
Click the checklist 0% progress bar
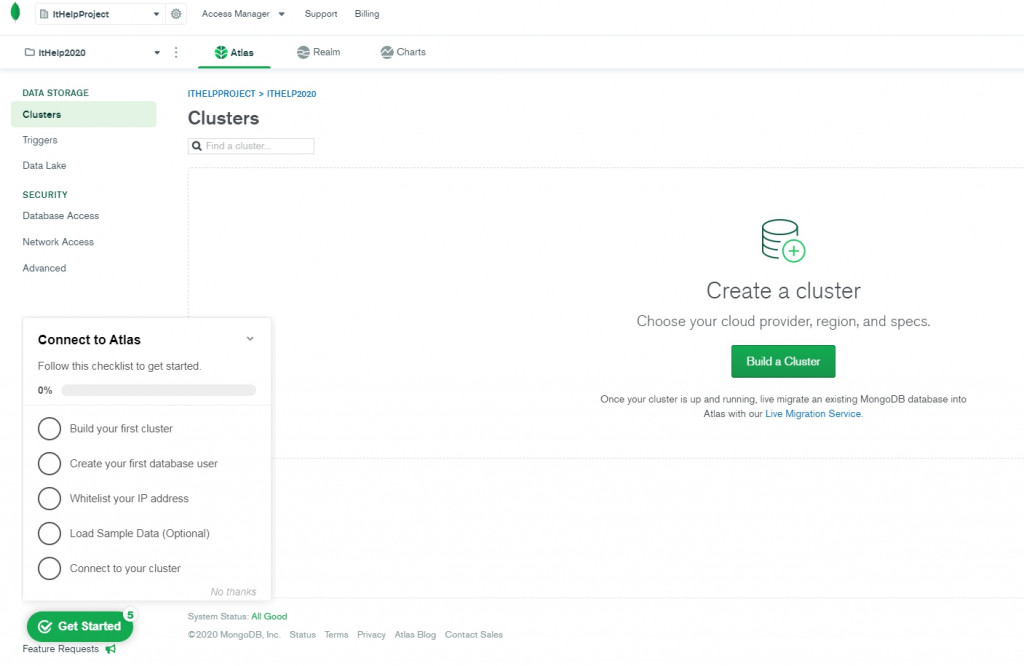point(158,390)
